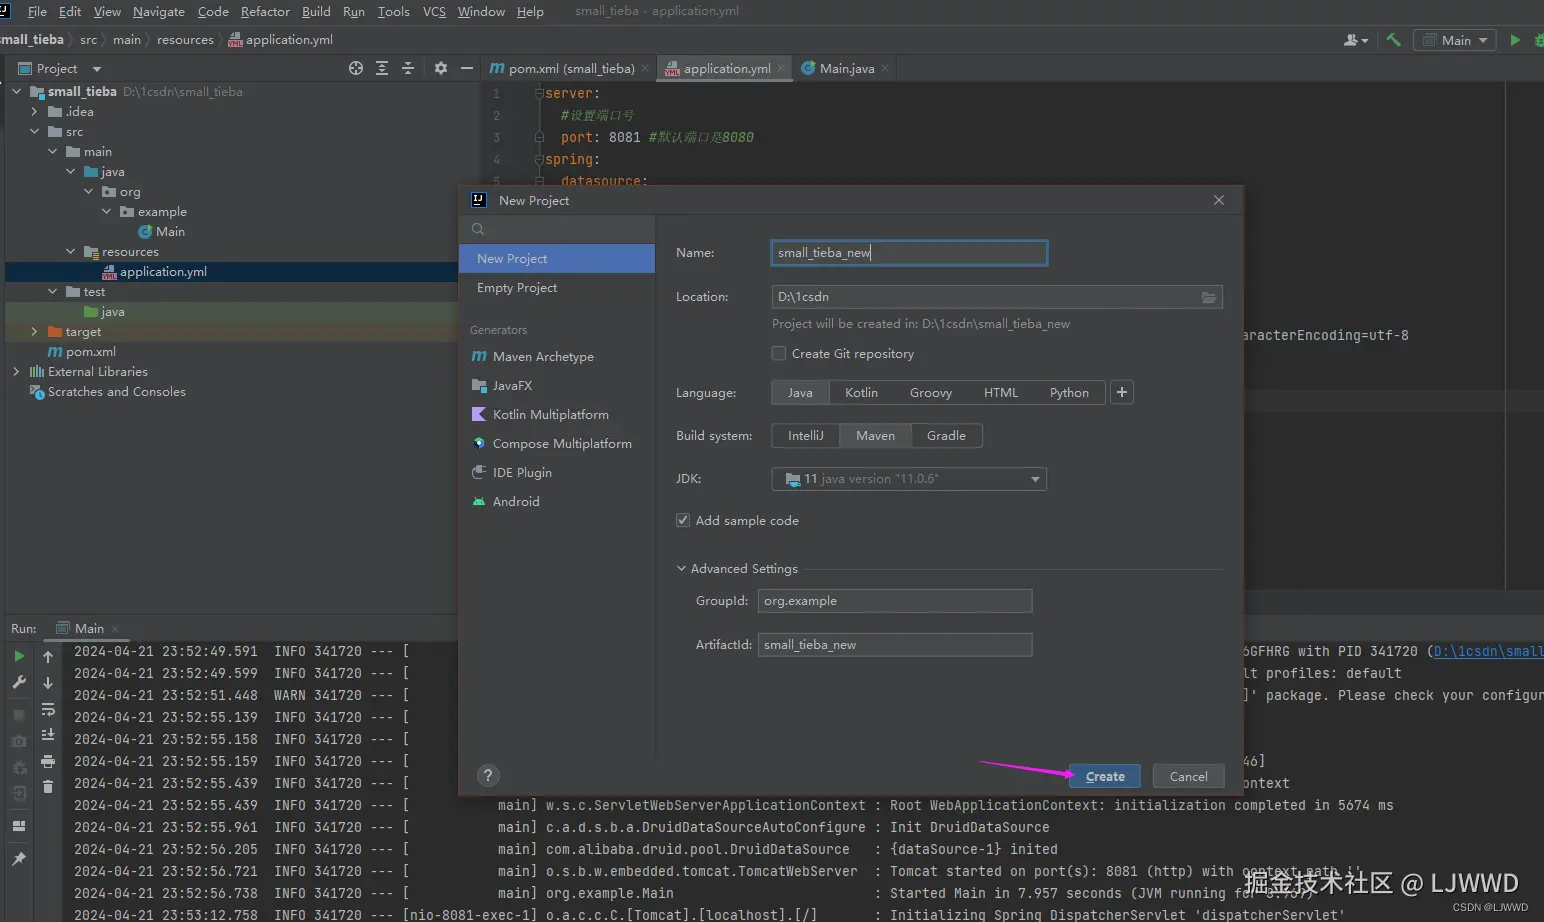The height and width of the screenshot is (922, 1544).
Task: Click the Create button
Action: tap(1105, 776)
